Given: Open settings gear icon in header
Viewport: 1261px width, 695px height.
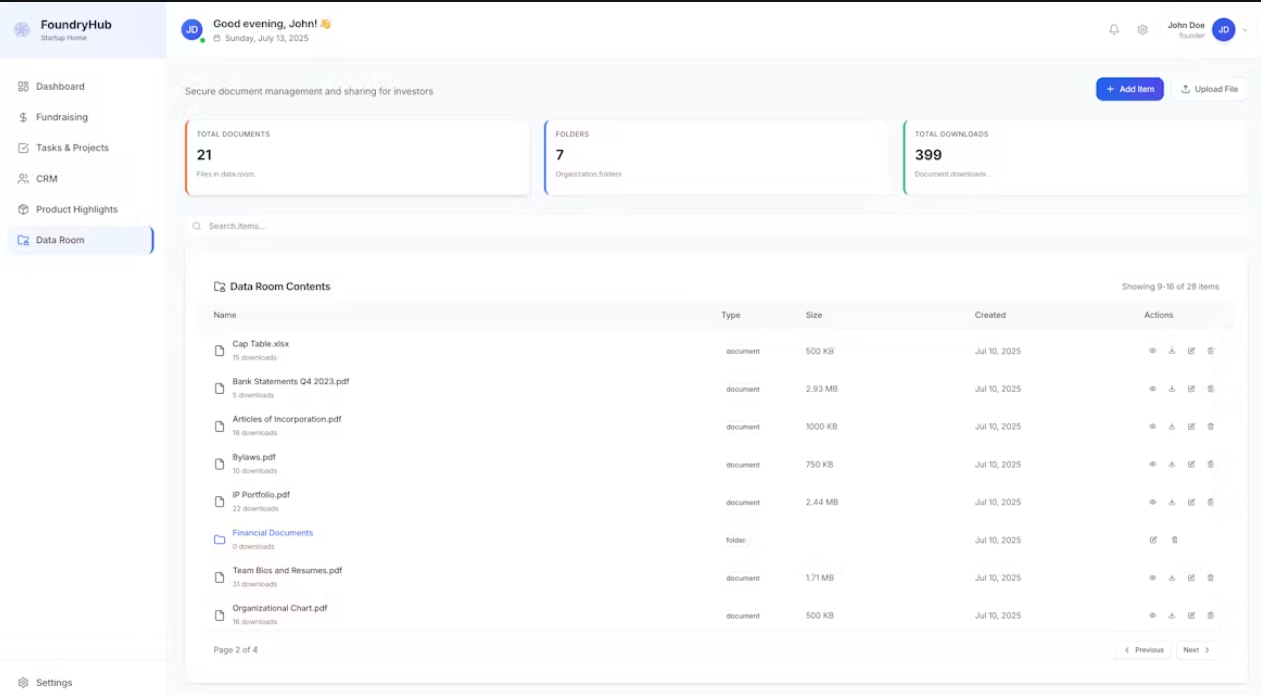Looking at the screenshot, I should [1142, 30].
